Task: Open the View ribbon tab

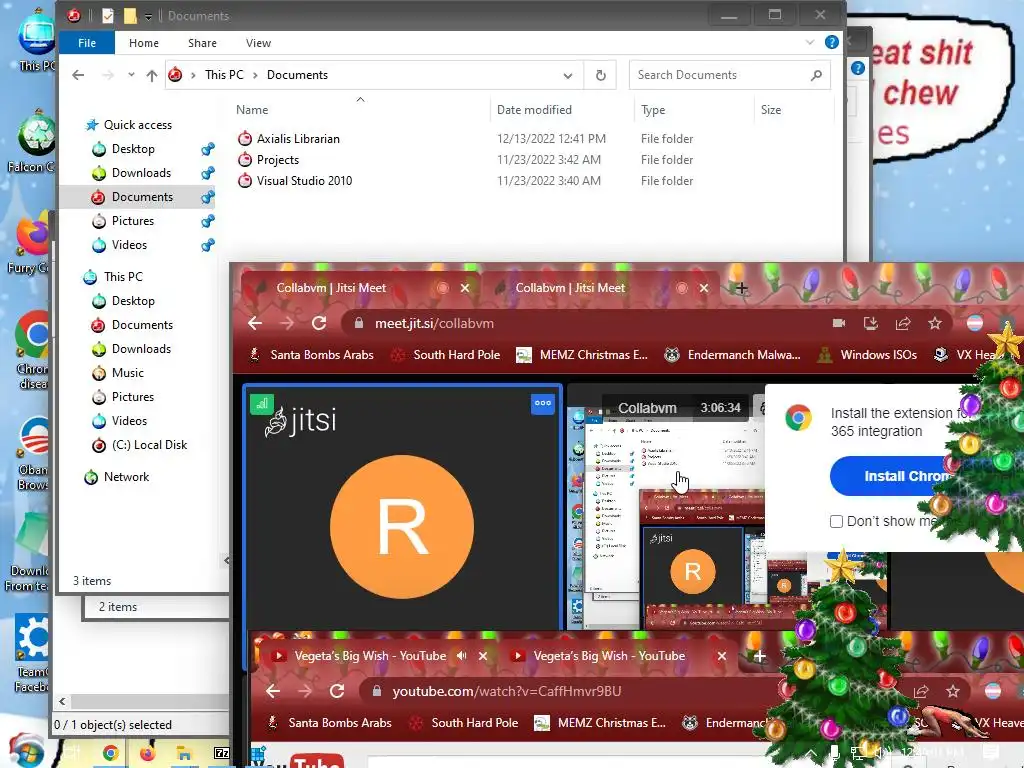Action: (x=258, y=43)
